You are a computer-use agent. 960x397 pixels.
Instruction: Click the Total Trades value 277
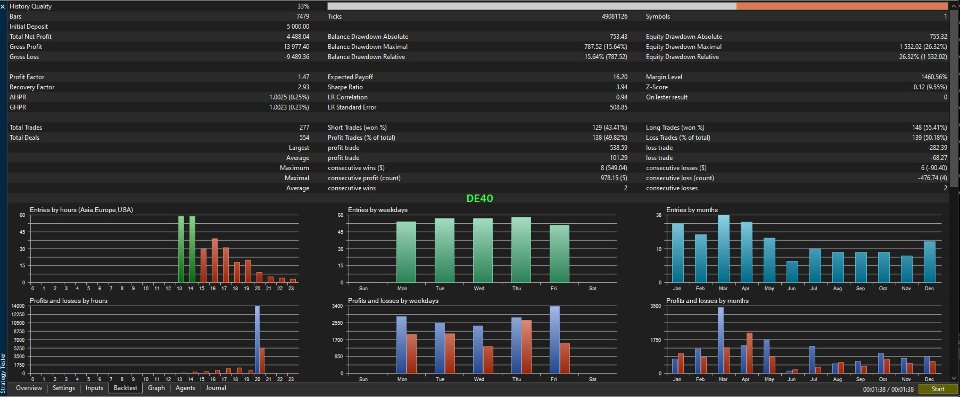click(305, 127)
